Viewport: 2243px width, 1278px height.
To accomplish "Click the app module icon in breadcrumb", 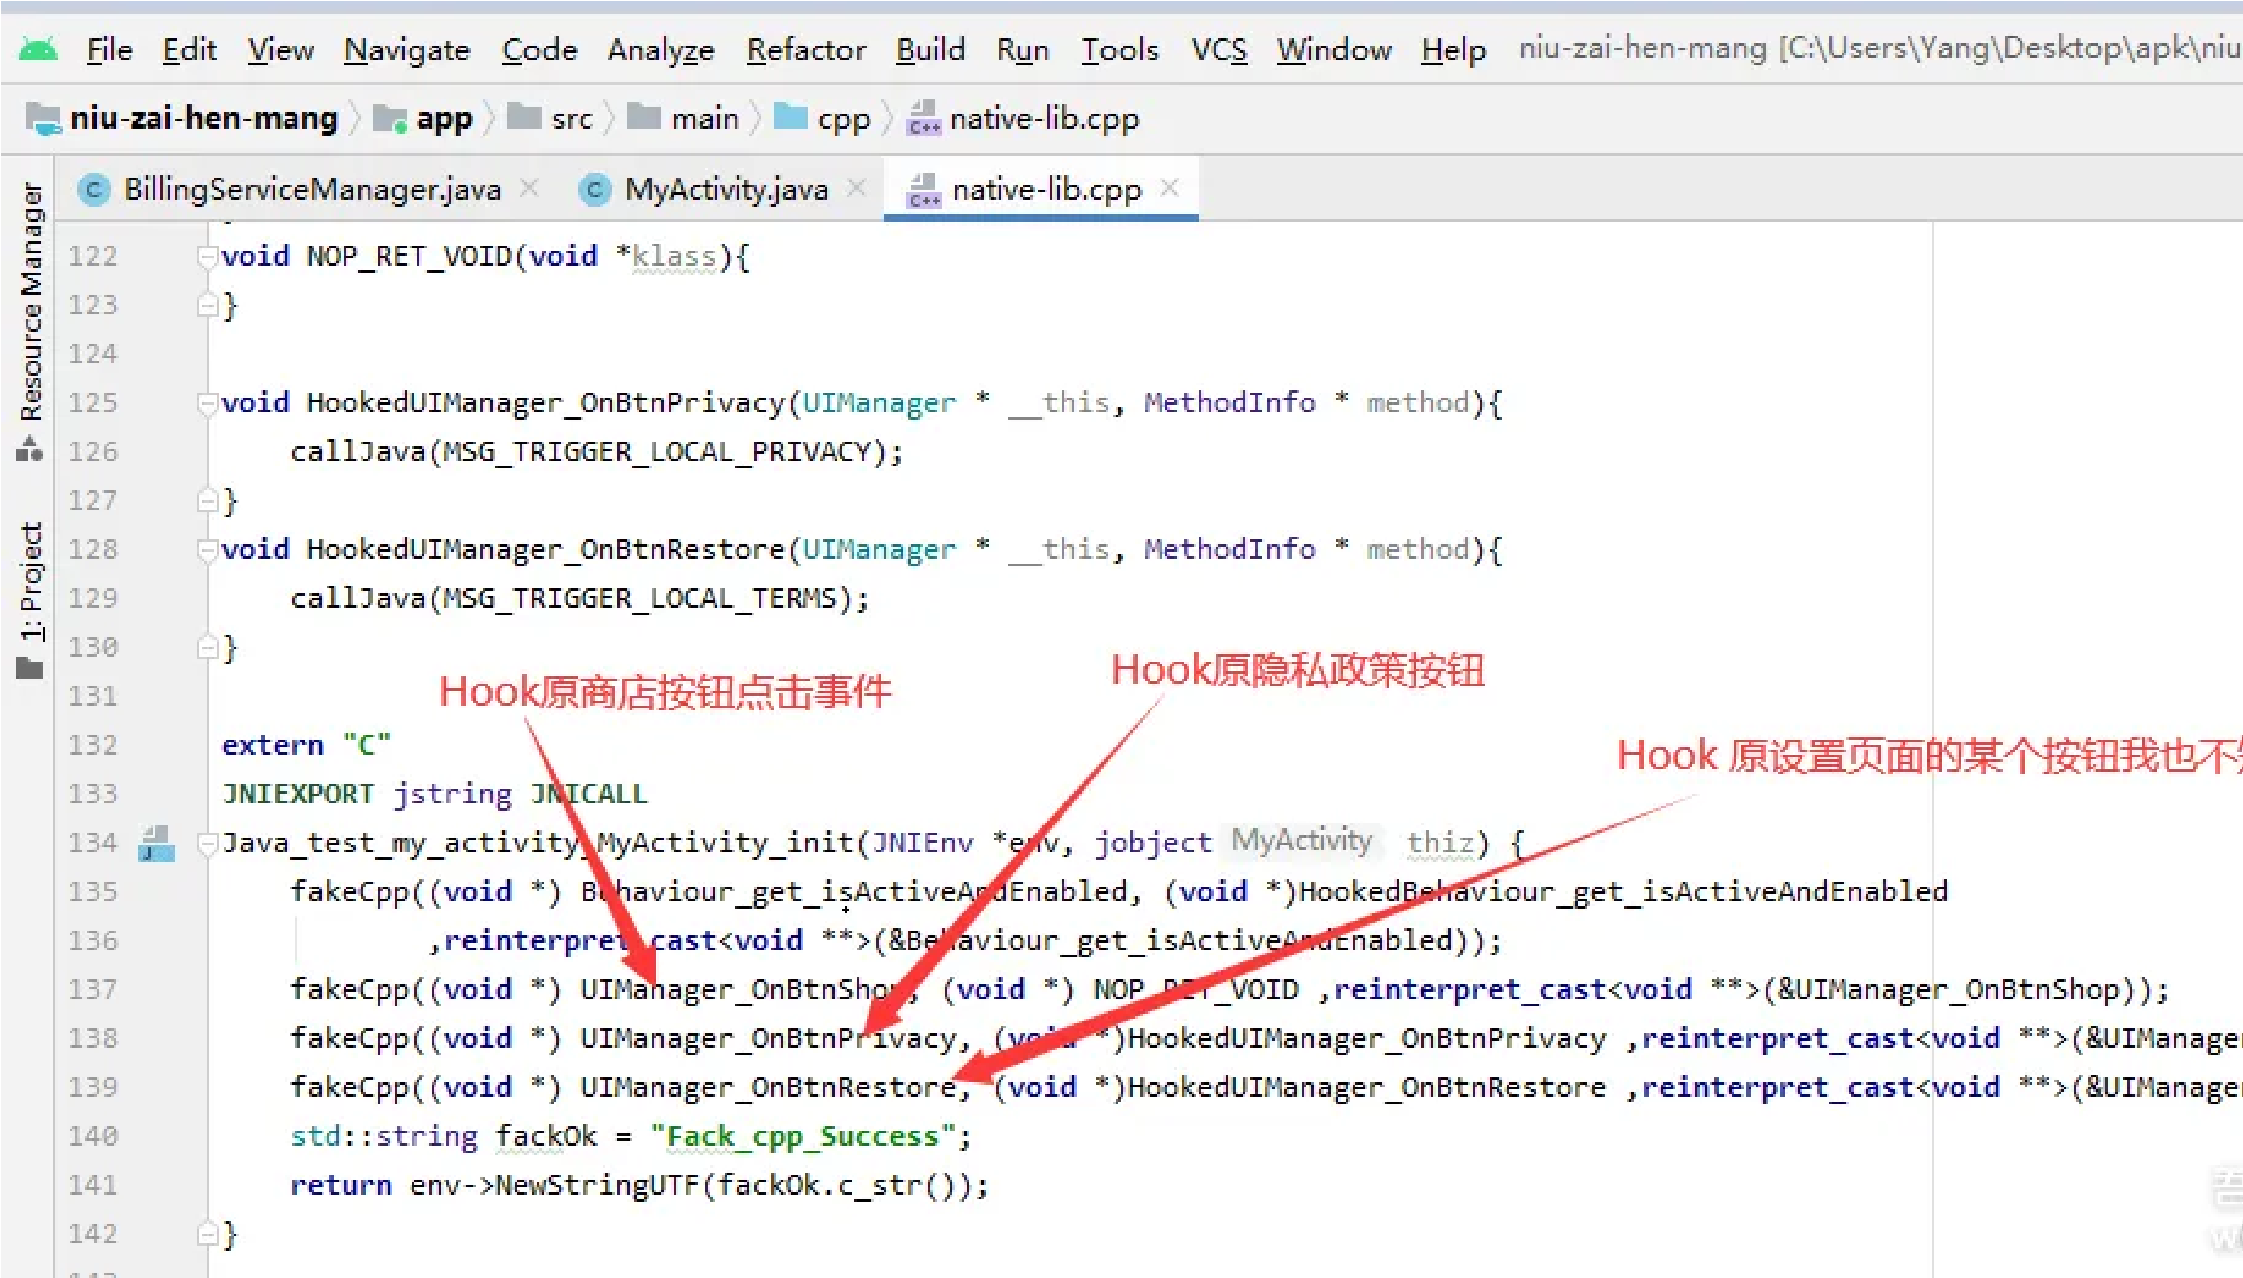I will (x=389, y=119).
